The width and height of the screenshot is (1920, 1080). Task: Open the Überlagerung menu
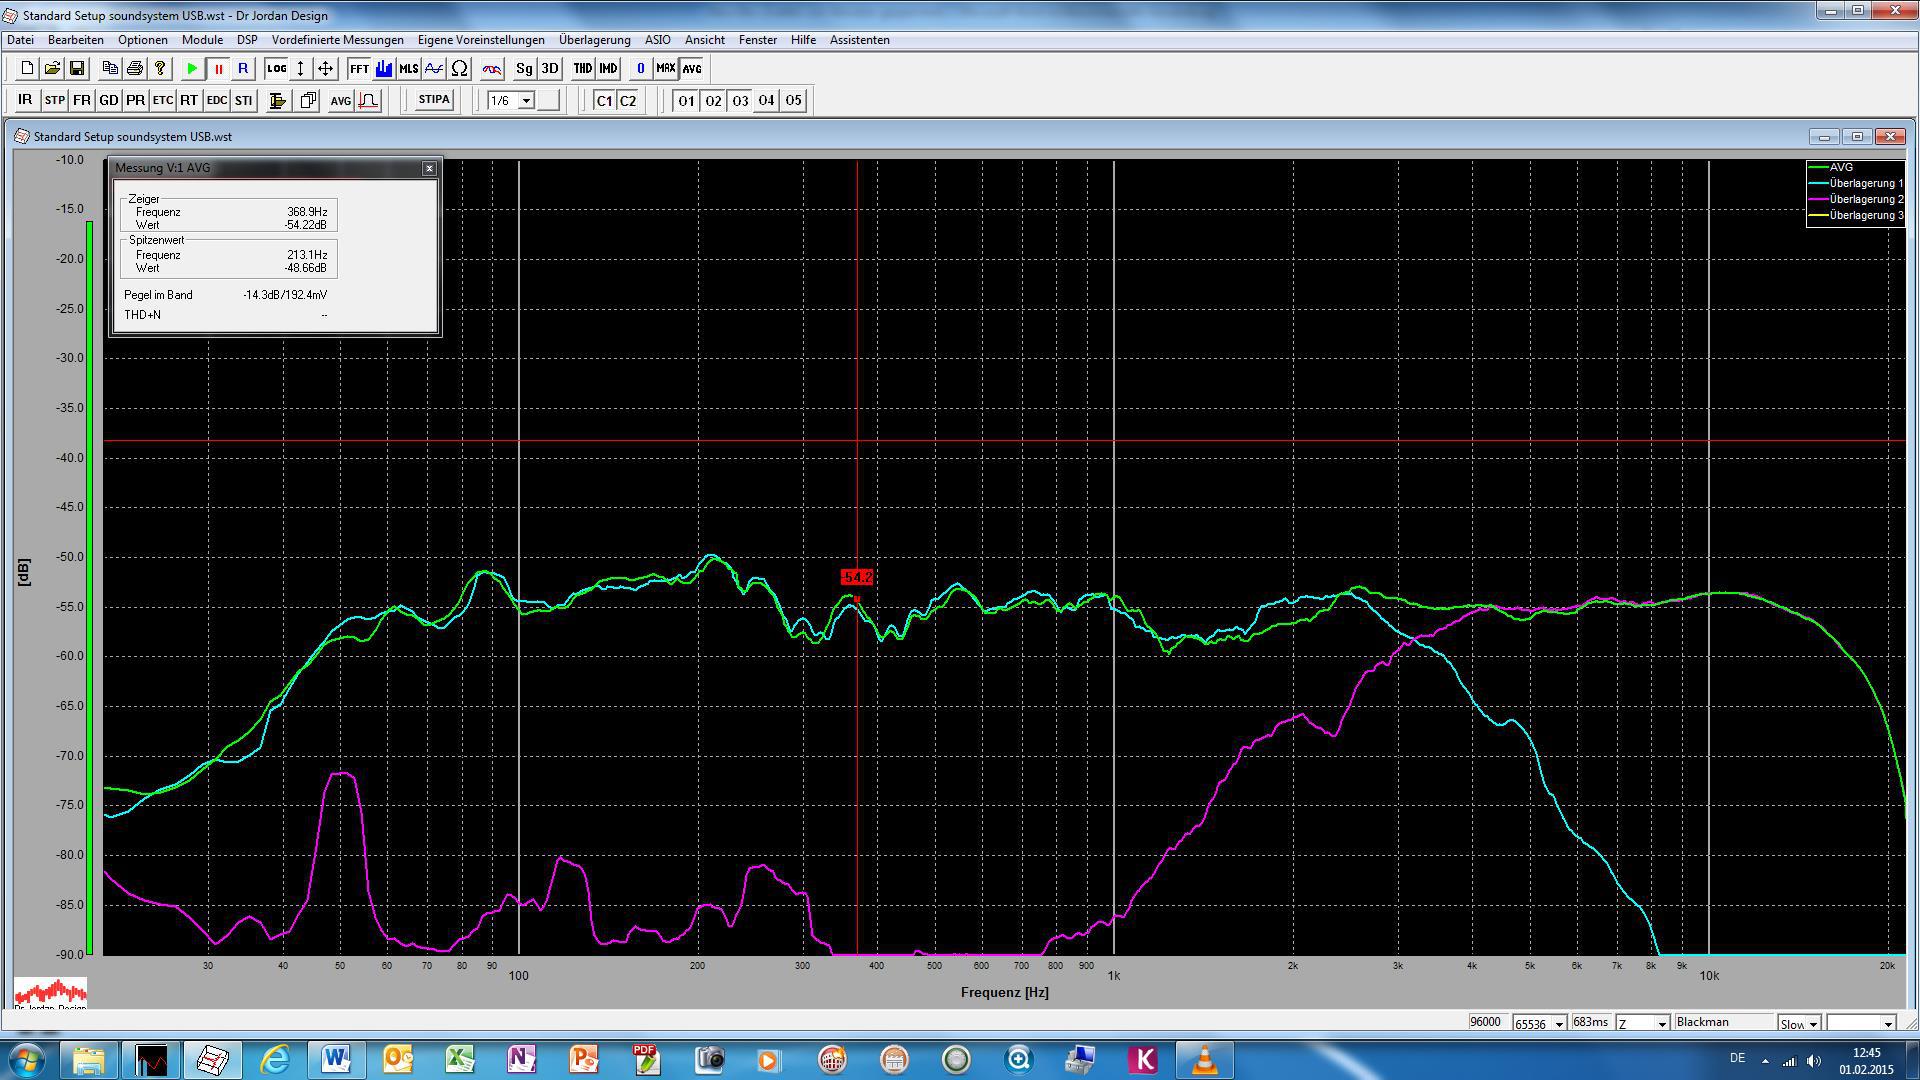pyautogui.click(x=595, y=40)
